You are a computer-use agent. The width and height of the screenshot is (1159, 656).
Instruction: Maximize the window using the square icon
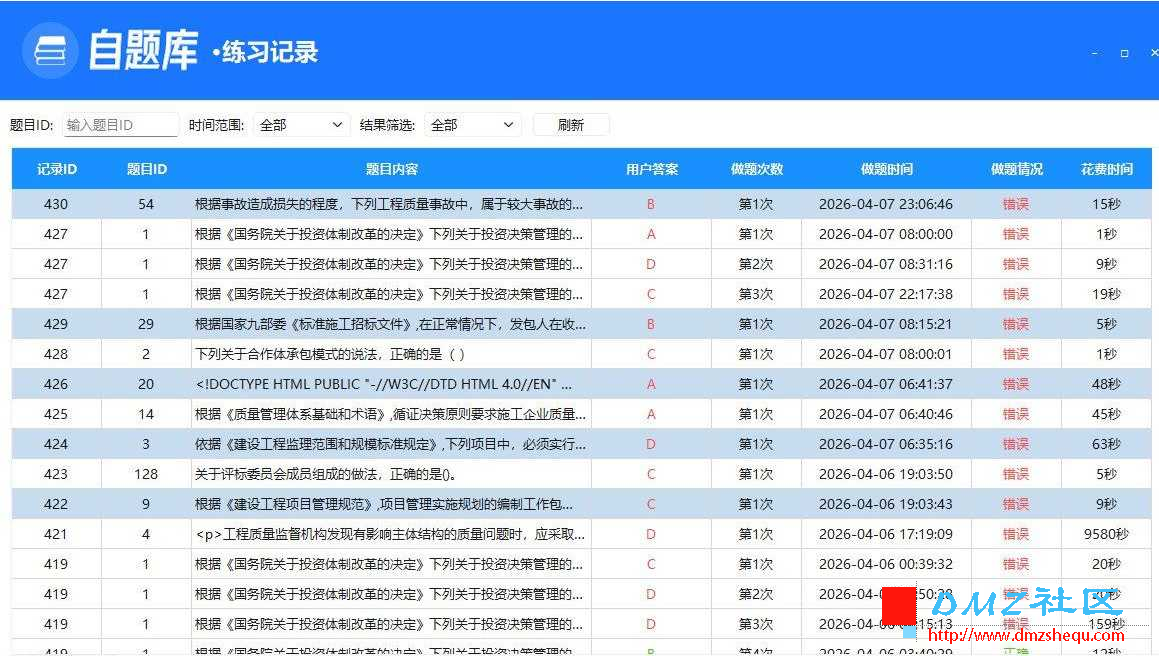coord(1124,53)
